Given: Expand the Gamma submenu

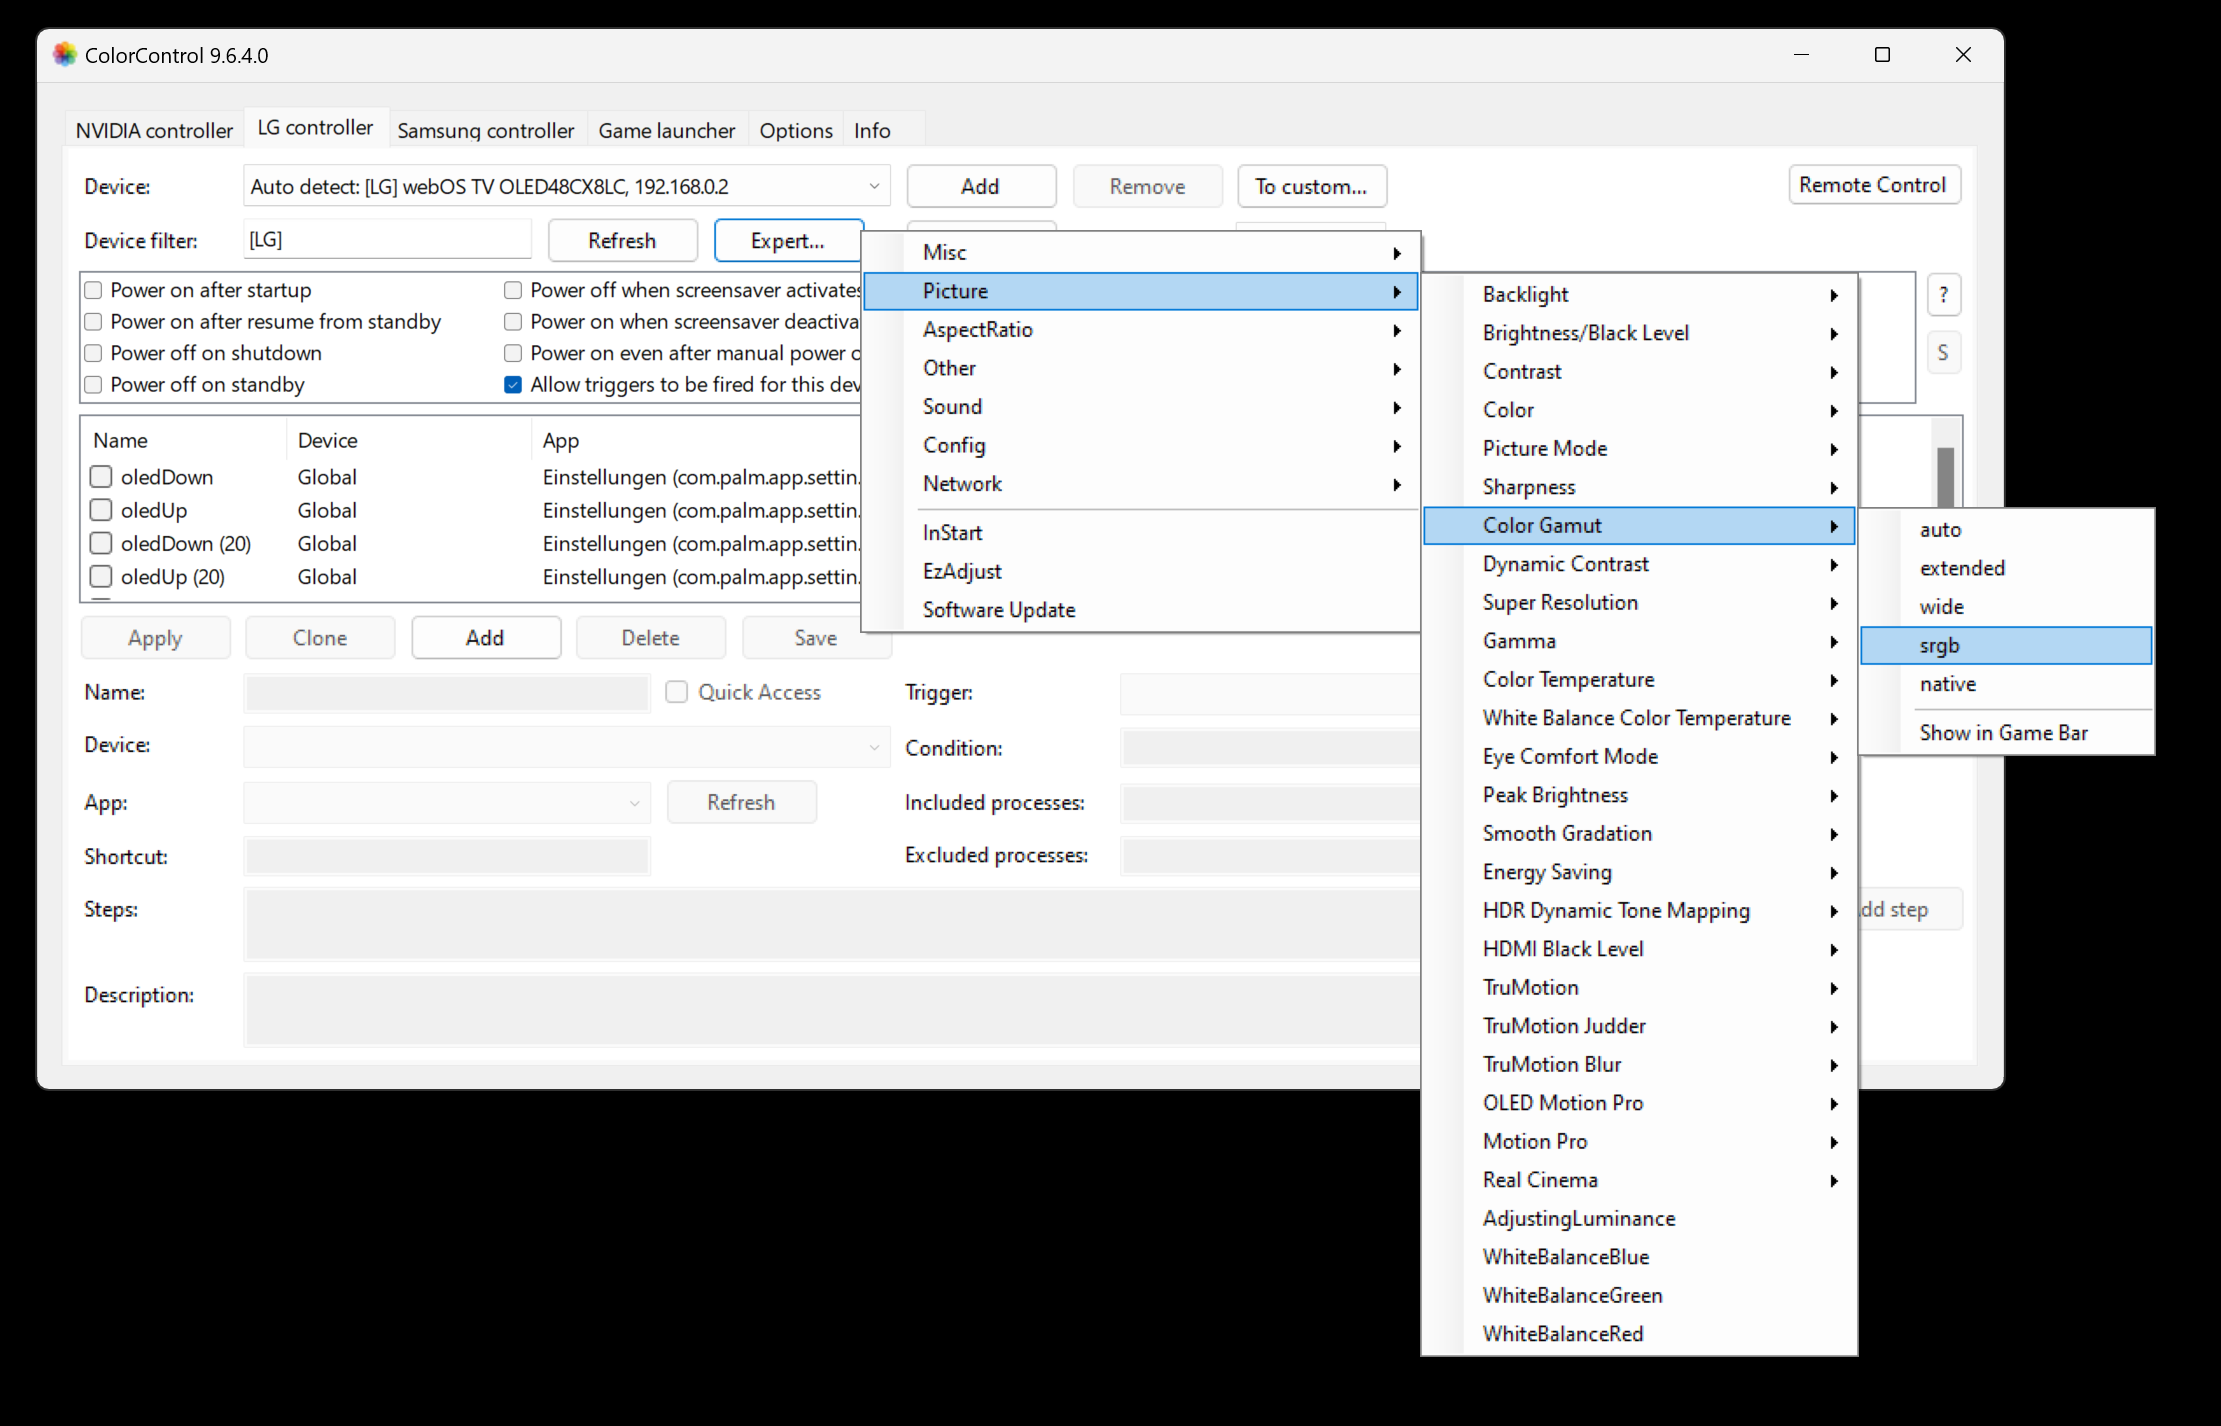Looking at the screenshot, I should point(1639,641).
